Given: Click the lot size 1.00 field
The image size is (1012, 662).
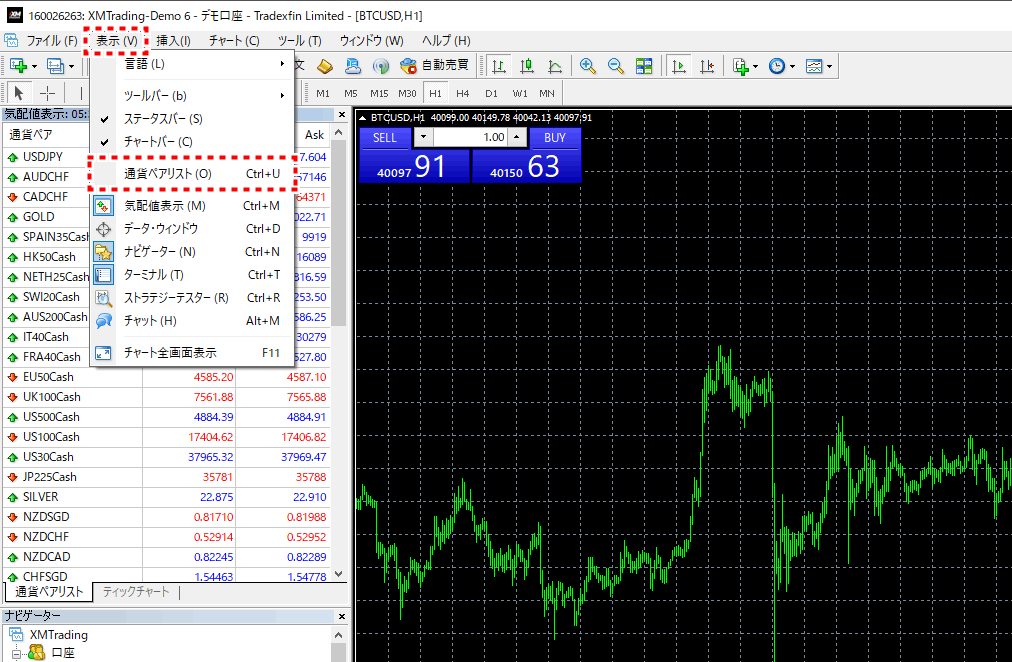Looking at the screenshot, I should 471,137.
